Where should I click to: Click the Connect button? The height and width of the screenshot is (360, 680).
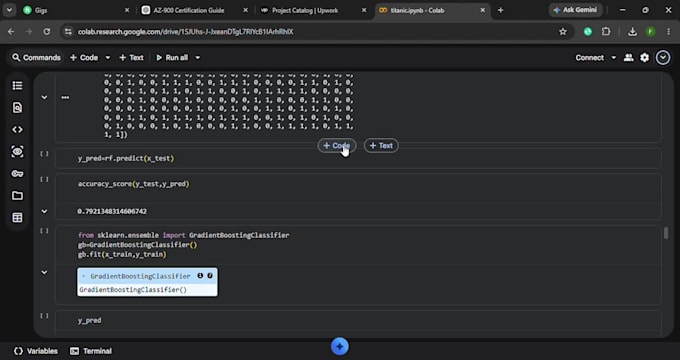(x=589, y=57)
